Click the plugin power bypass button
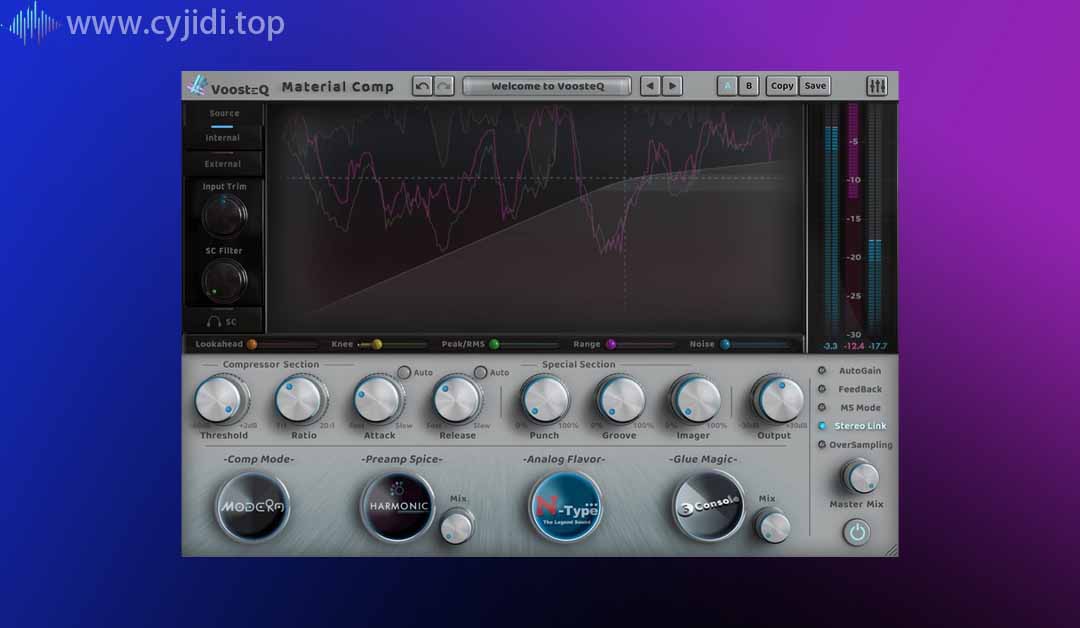This screenshot has height=628, width=1080. tap(856, 532)
